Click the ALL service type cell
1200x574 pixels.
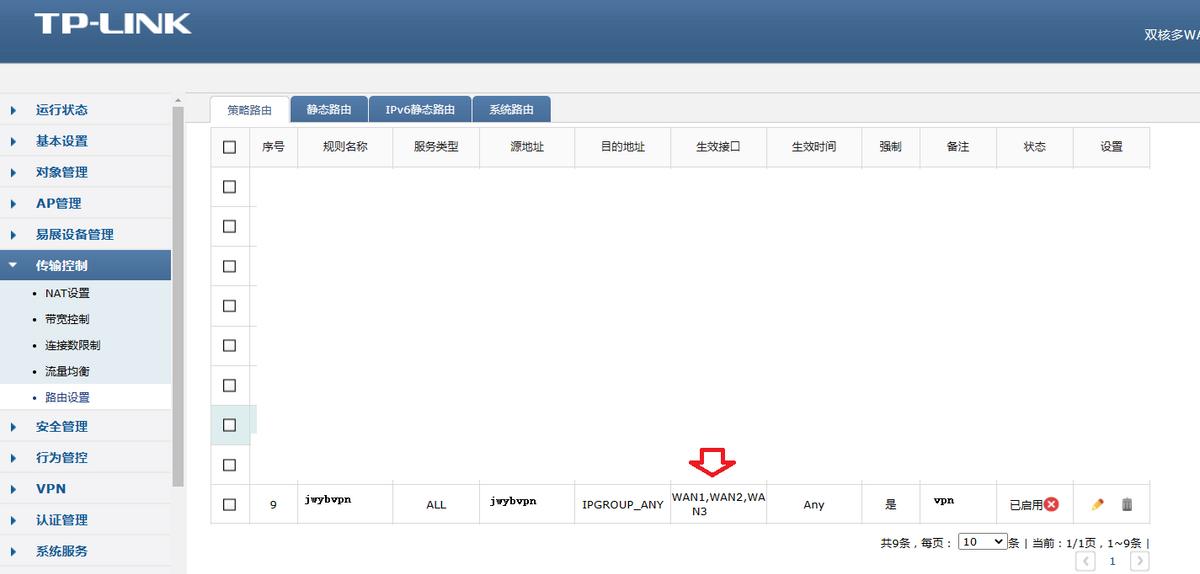pyautogui.click(x=436, y=505)
